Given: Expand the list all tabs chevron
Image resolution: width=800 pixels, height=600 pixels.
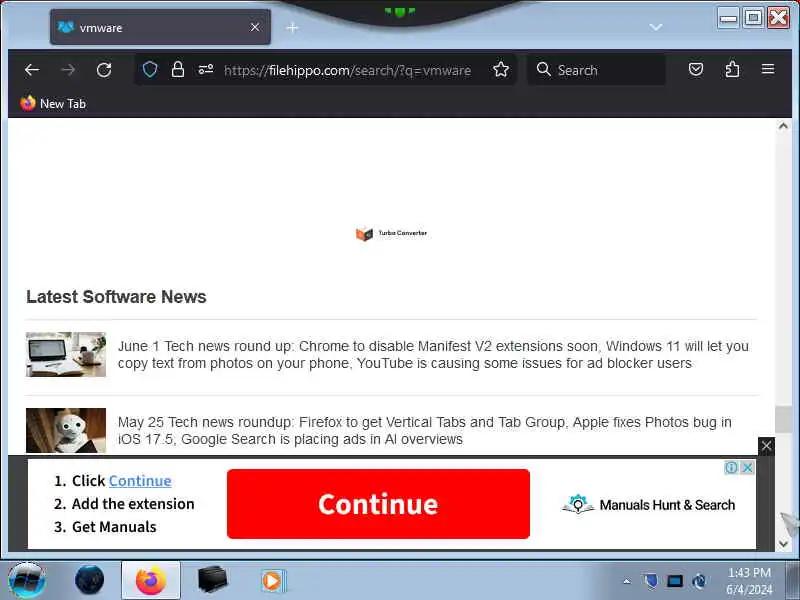Looking at the screenshot, I should [656, 27].
